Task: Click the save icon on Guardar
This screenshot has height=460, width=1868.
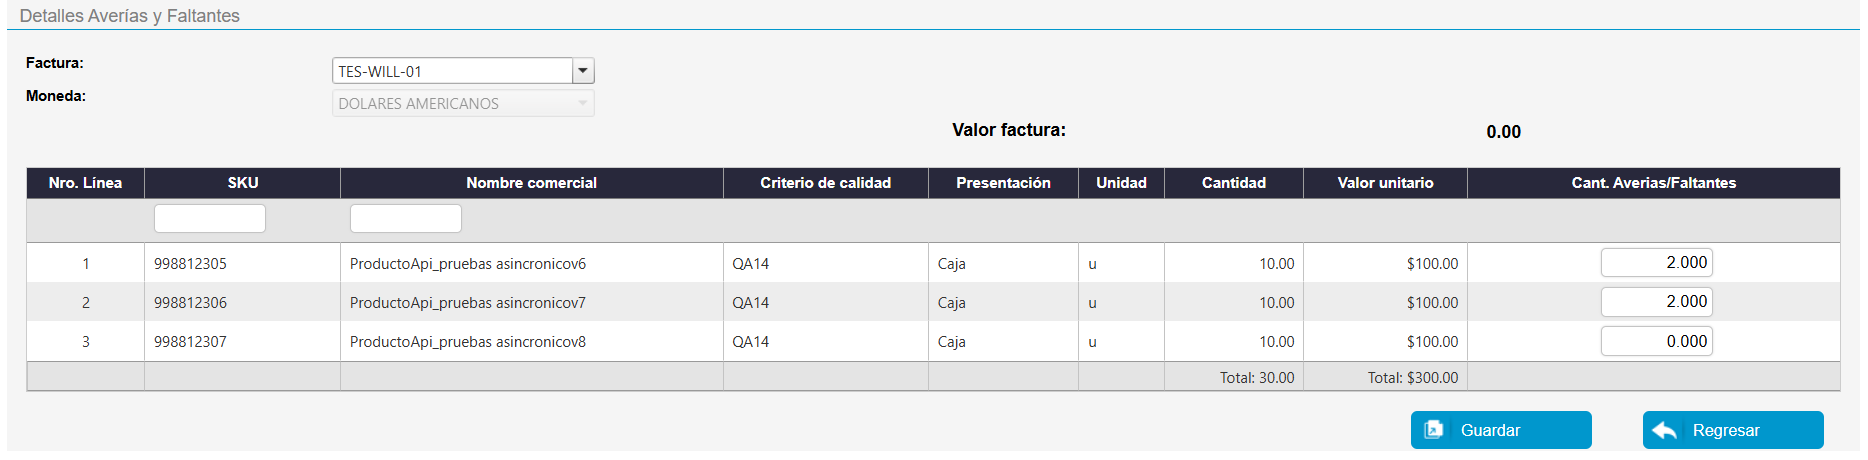Action: pyautogui.click(x=1434, y=430)
